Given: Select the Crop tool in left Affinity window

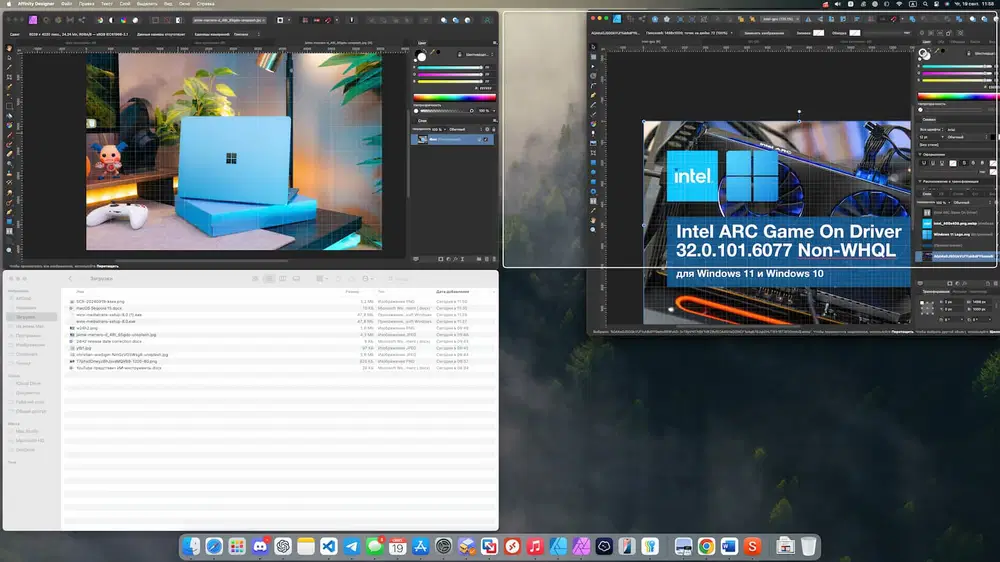Looking at the screenshot, I should [10, 77].
